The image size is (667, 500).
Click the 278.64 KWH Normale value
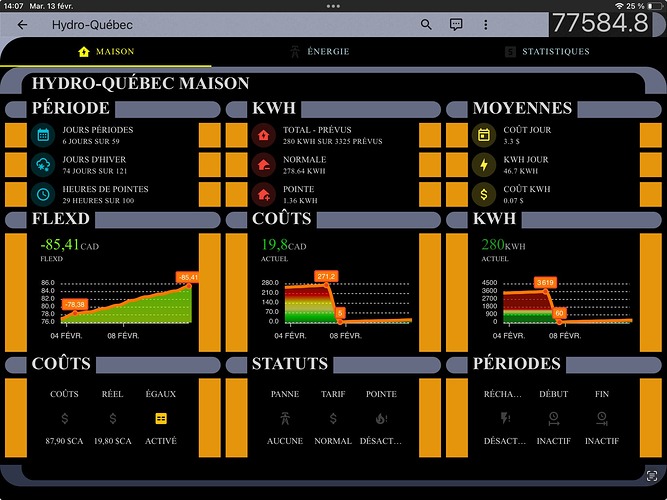[x=304, y=171]
